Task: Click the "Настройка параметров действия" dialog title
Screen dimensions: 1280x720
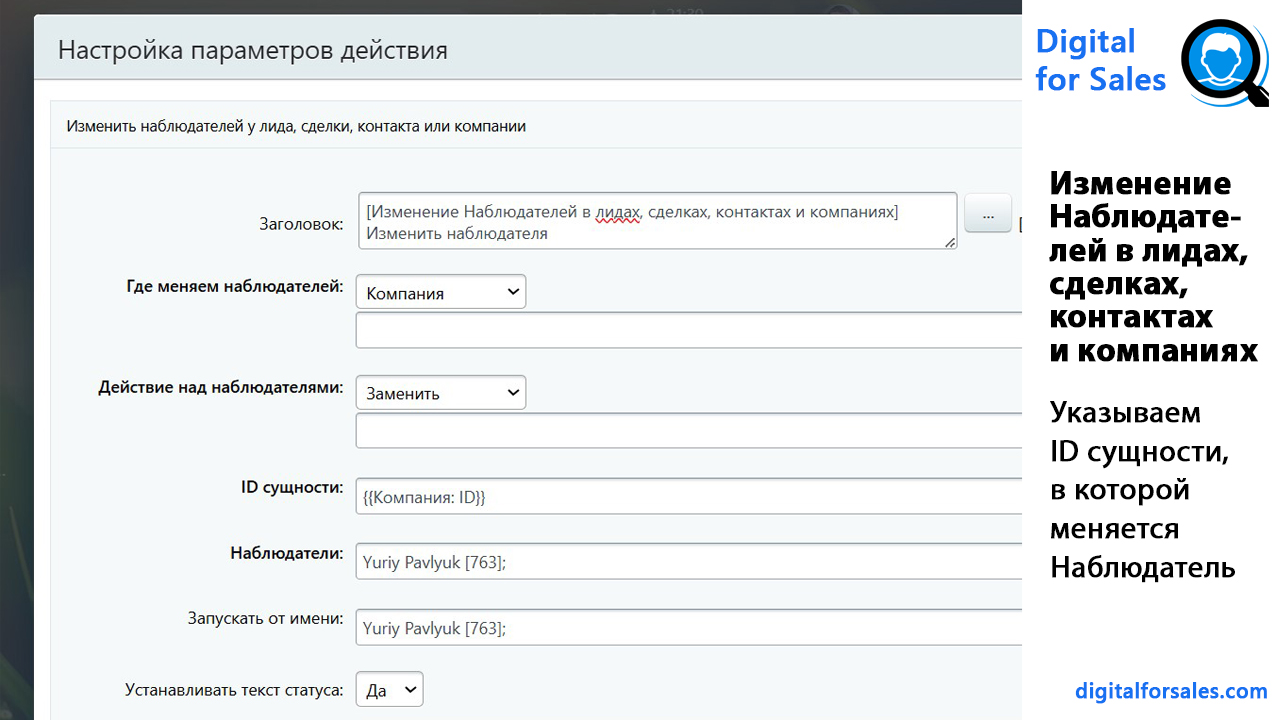Action: coord(253,50)
